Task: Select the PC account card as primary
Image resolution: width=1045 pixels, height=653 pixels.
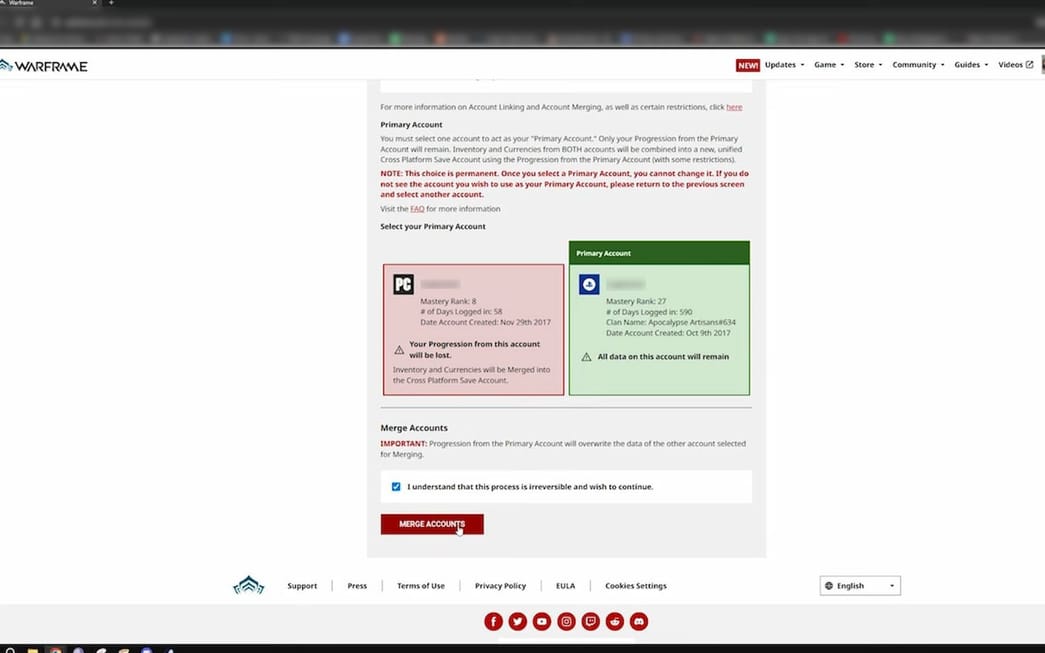Action: point(473,330)
